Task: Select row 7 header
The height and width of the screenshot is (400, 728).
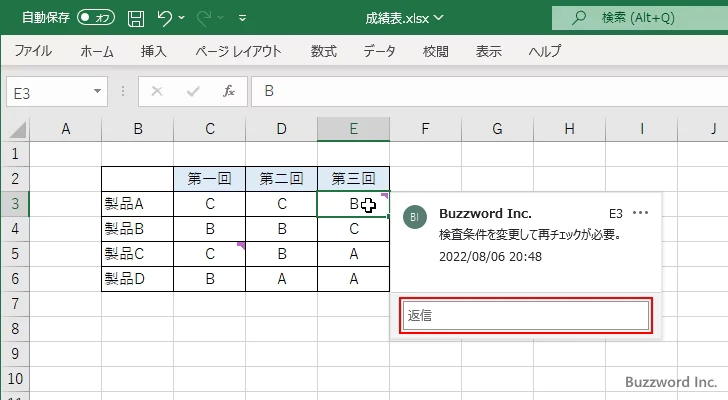Action: pyautogui.click(x=15, y=304)
